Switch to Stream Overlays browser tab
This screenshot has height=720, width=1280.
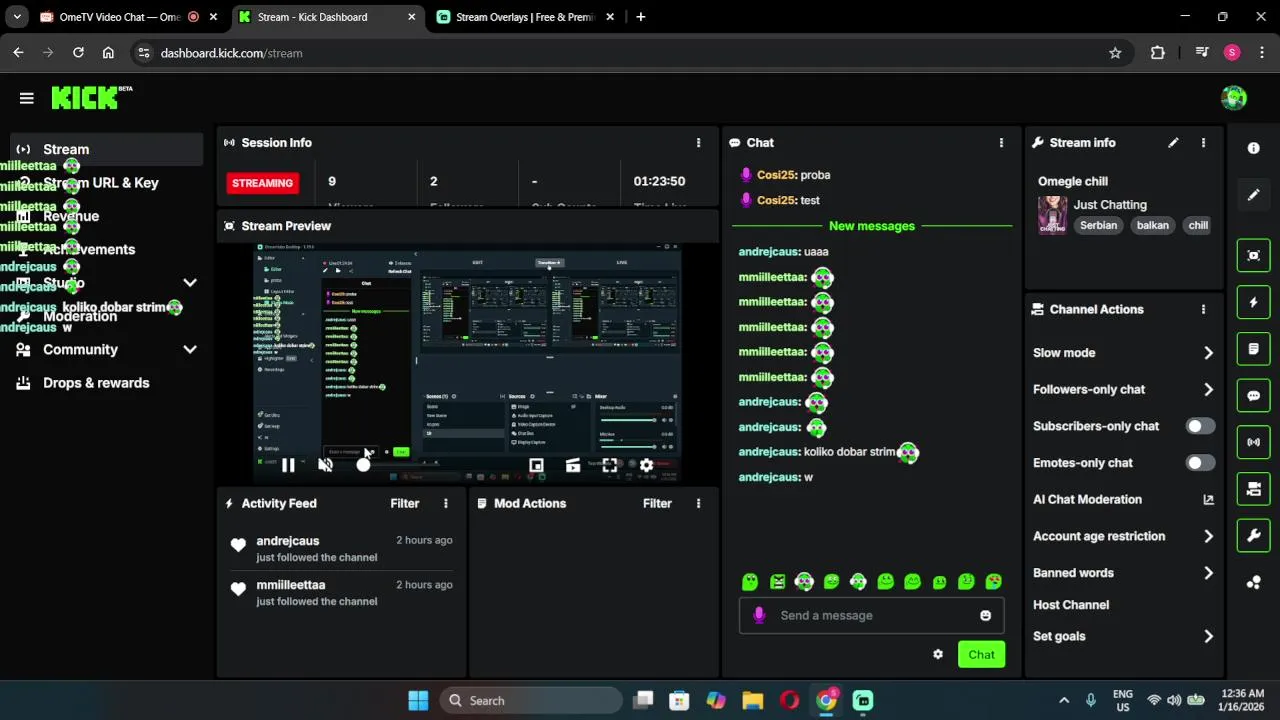click(525, 17)
